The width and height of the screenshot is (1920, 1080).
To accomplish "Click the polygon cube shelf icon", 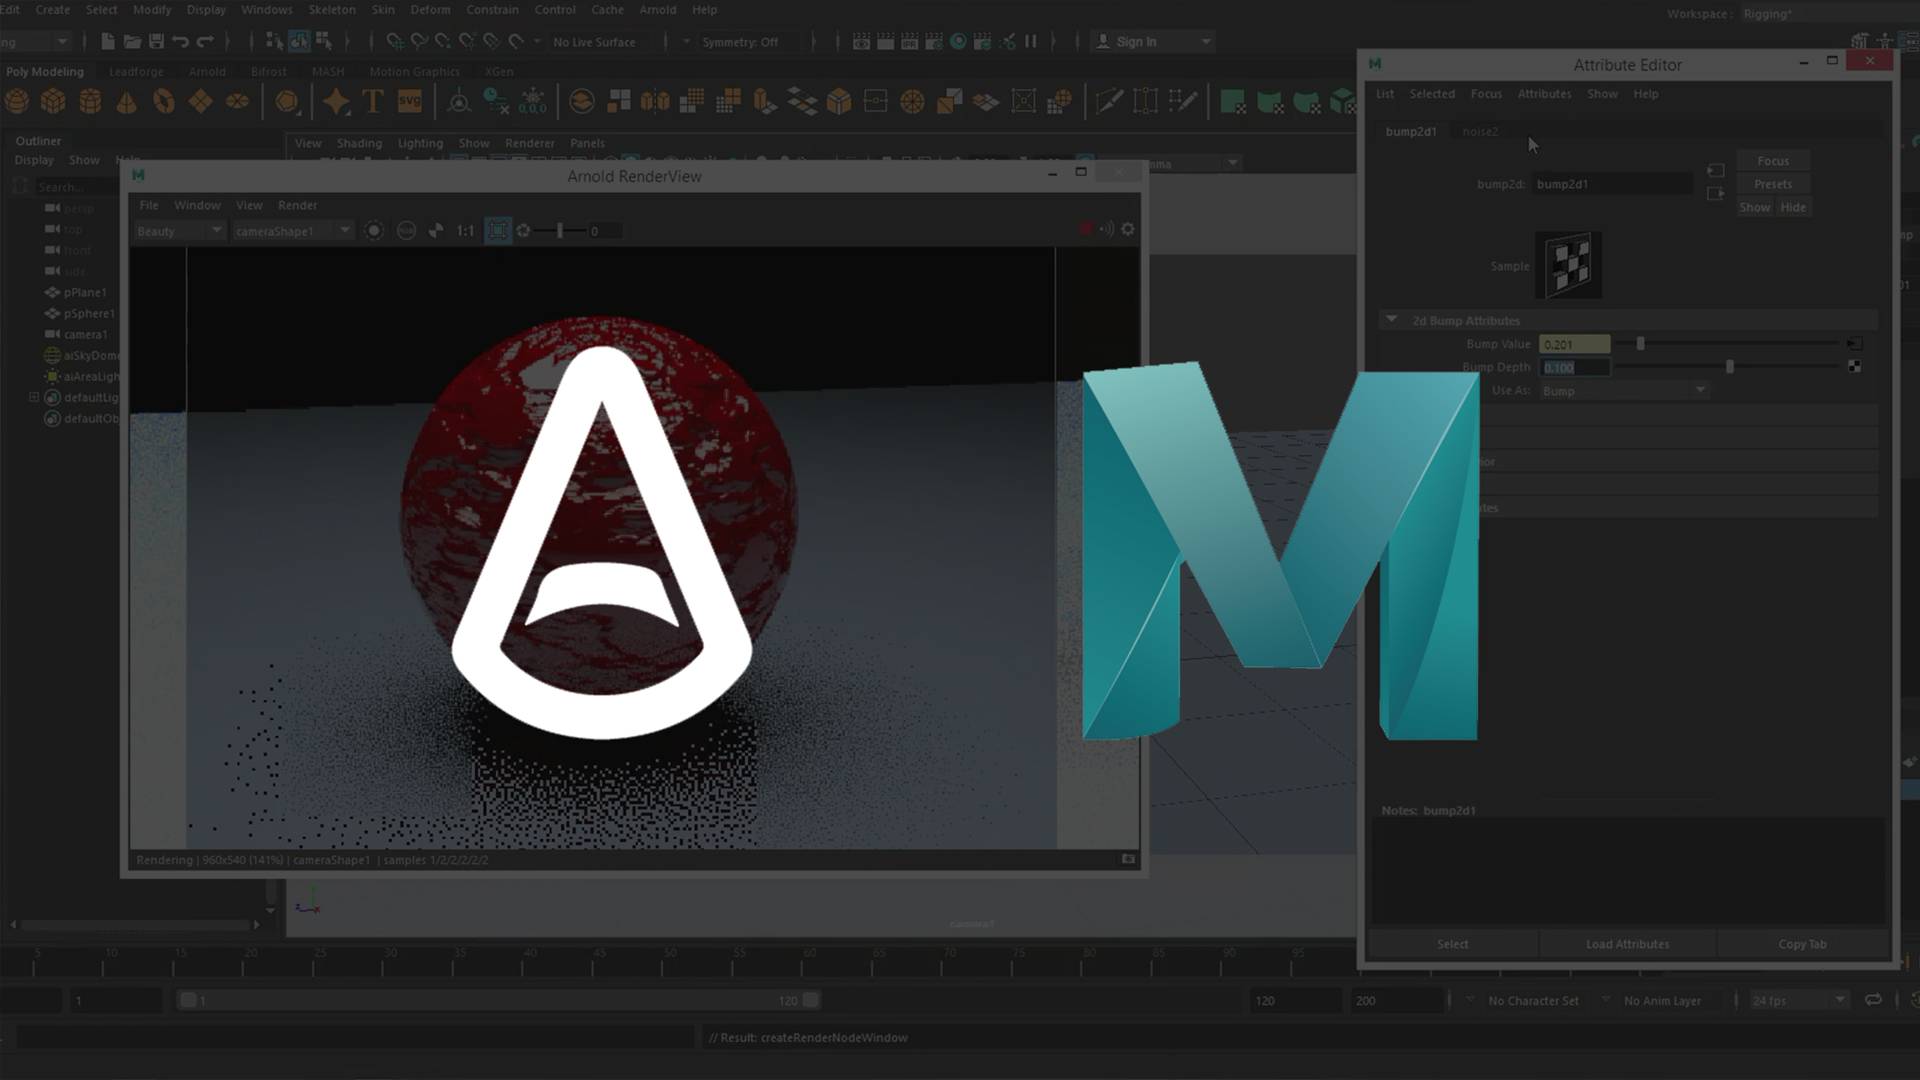I will pos(53,101).
